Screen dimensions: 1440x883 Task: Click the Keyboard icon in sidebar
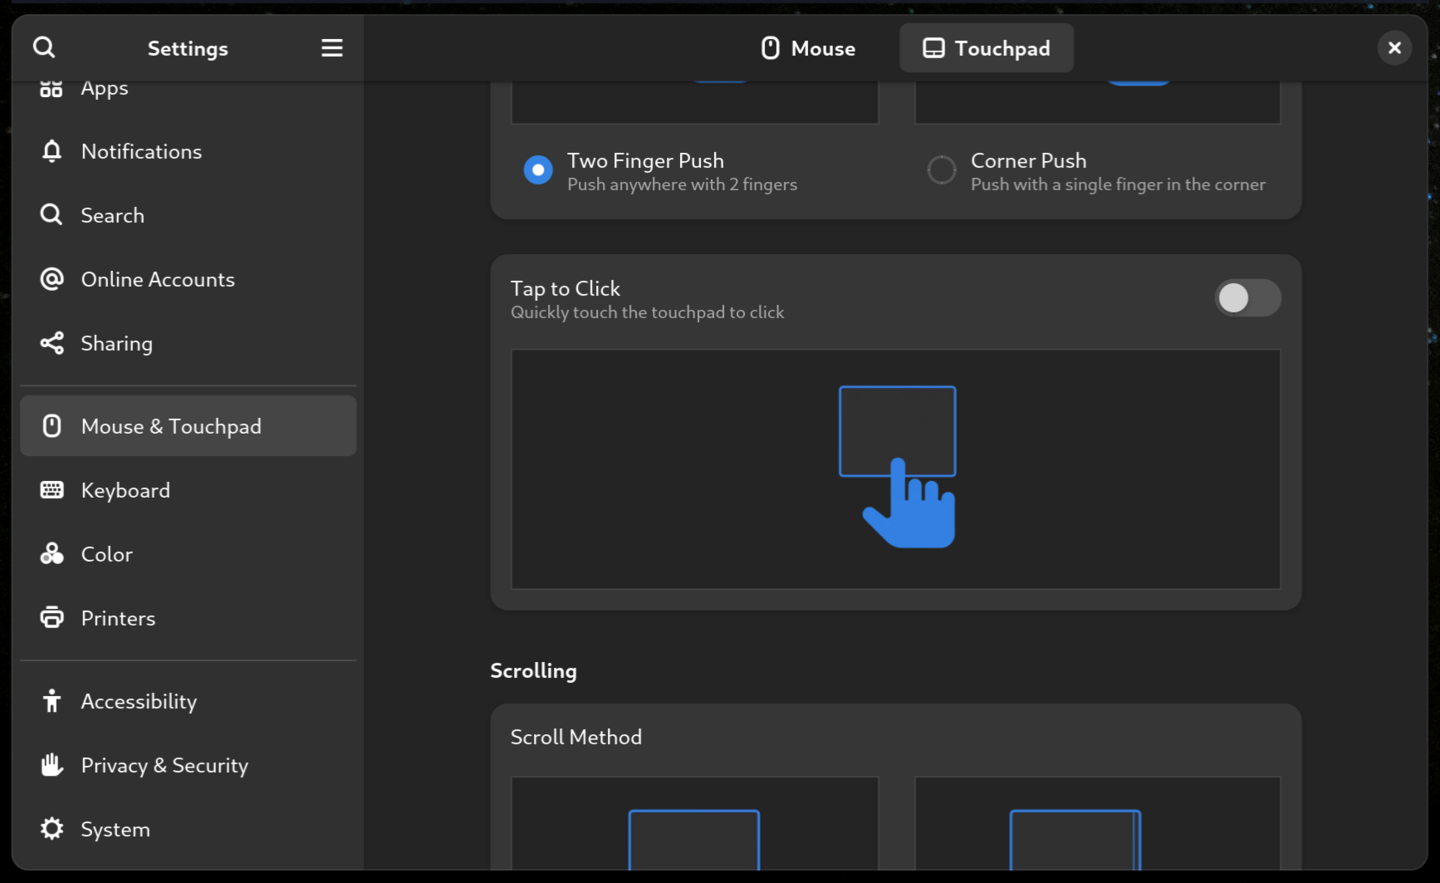(x=52, y=490)
